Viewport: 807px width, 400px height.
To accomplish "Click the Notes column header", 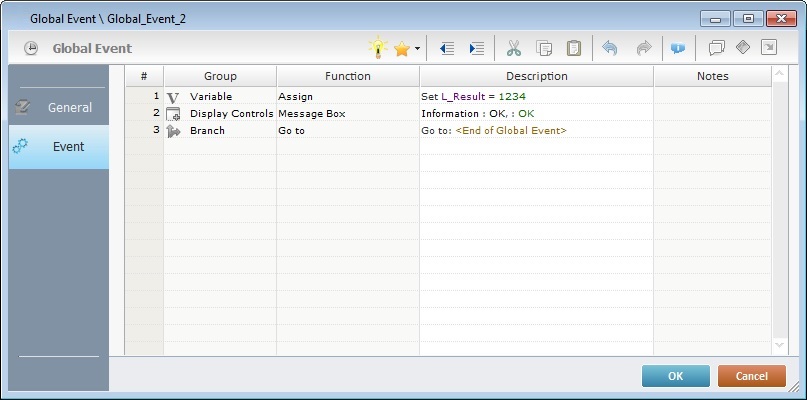I will coord(713,76).
